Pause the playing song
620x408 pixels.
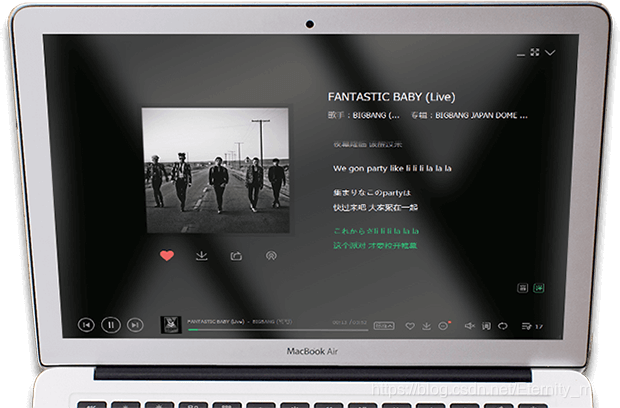(111, 325)
